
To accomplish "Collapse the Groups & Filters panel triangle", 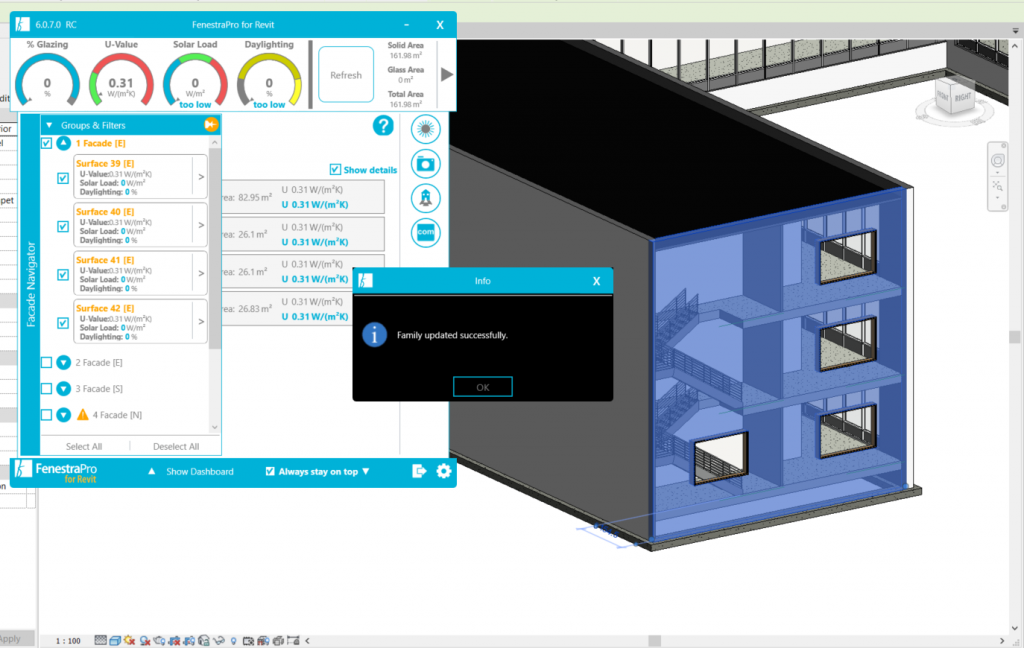I will [x=49, y=125].
